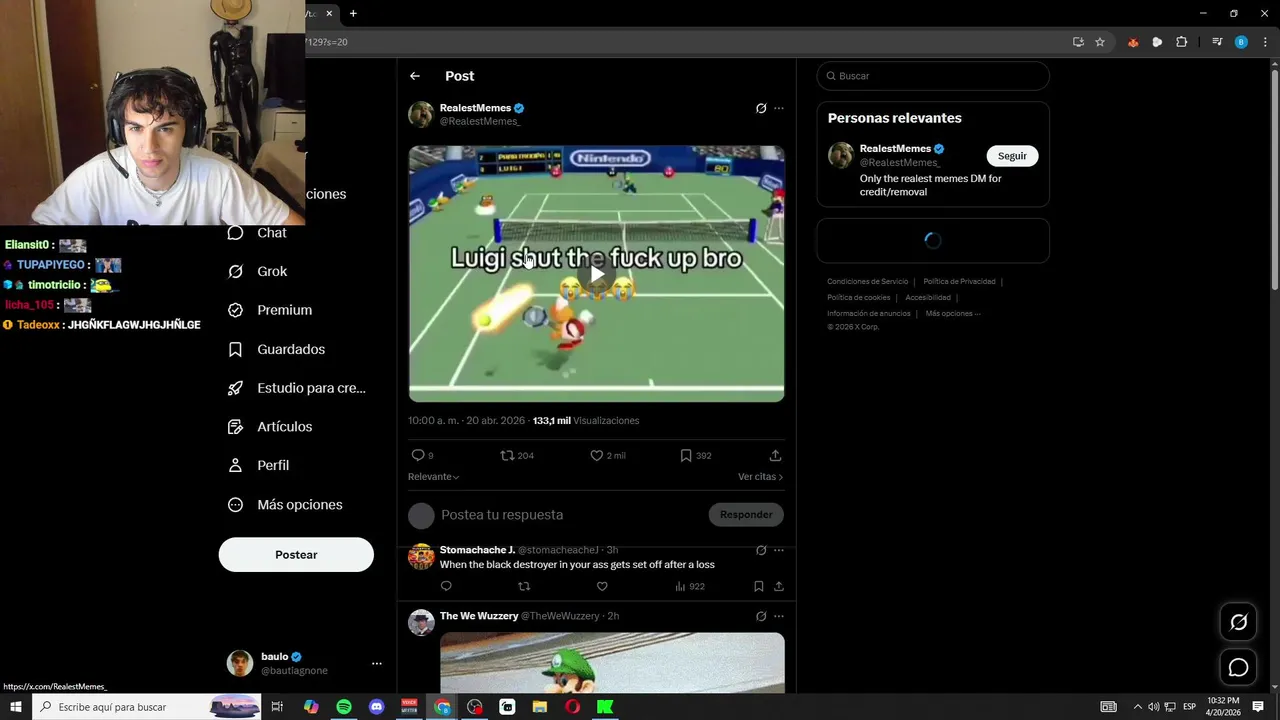Play the Luigi tennis video
The width and height of the screenshot is (1280, 720).
[596, 273]
